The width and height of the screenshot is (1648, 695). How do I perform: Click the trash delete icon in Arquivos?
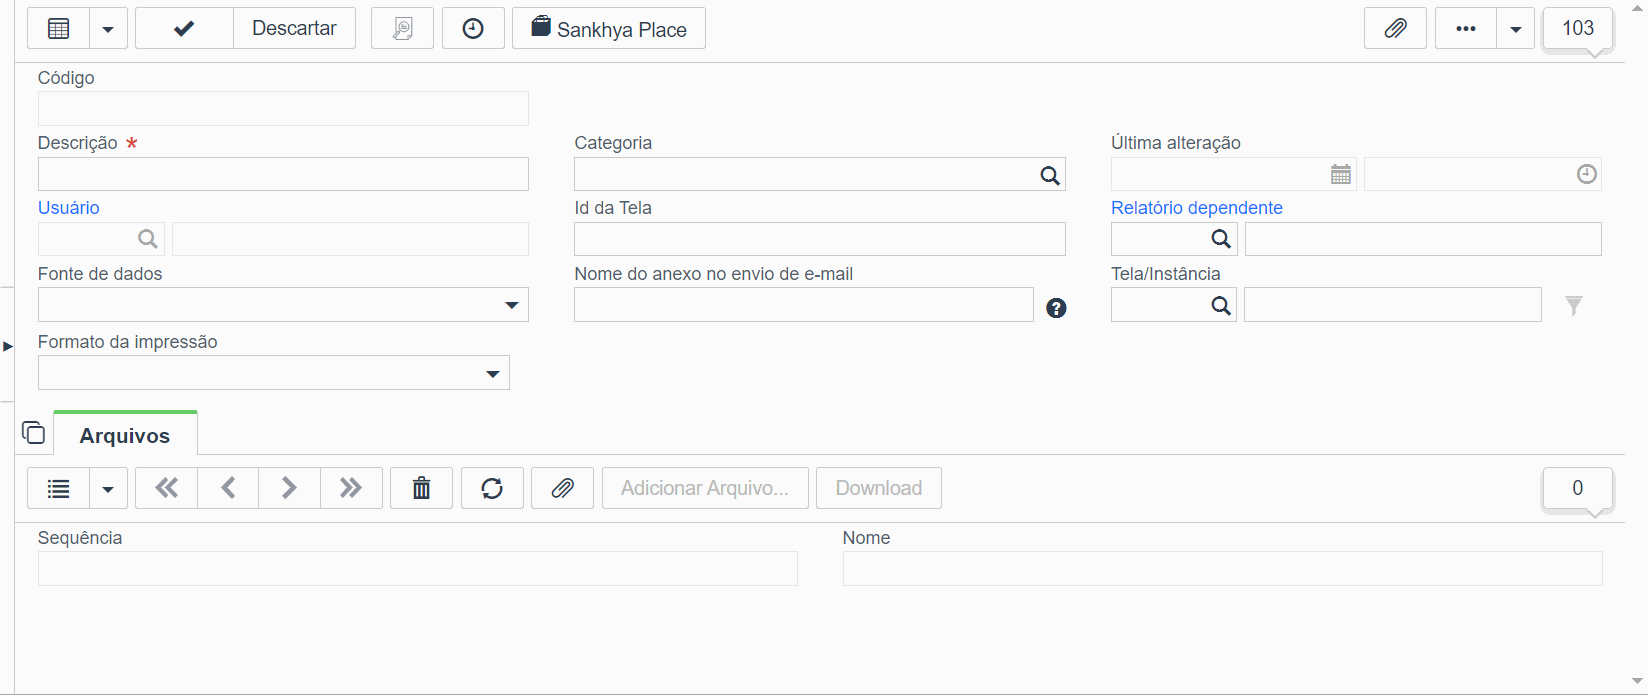(x=421, y=488)
